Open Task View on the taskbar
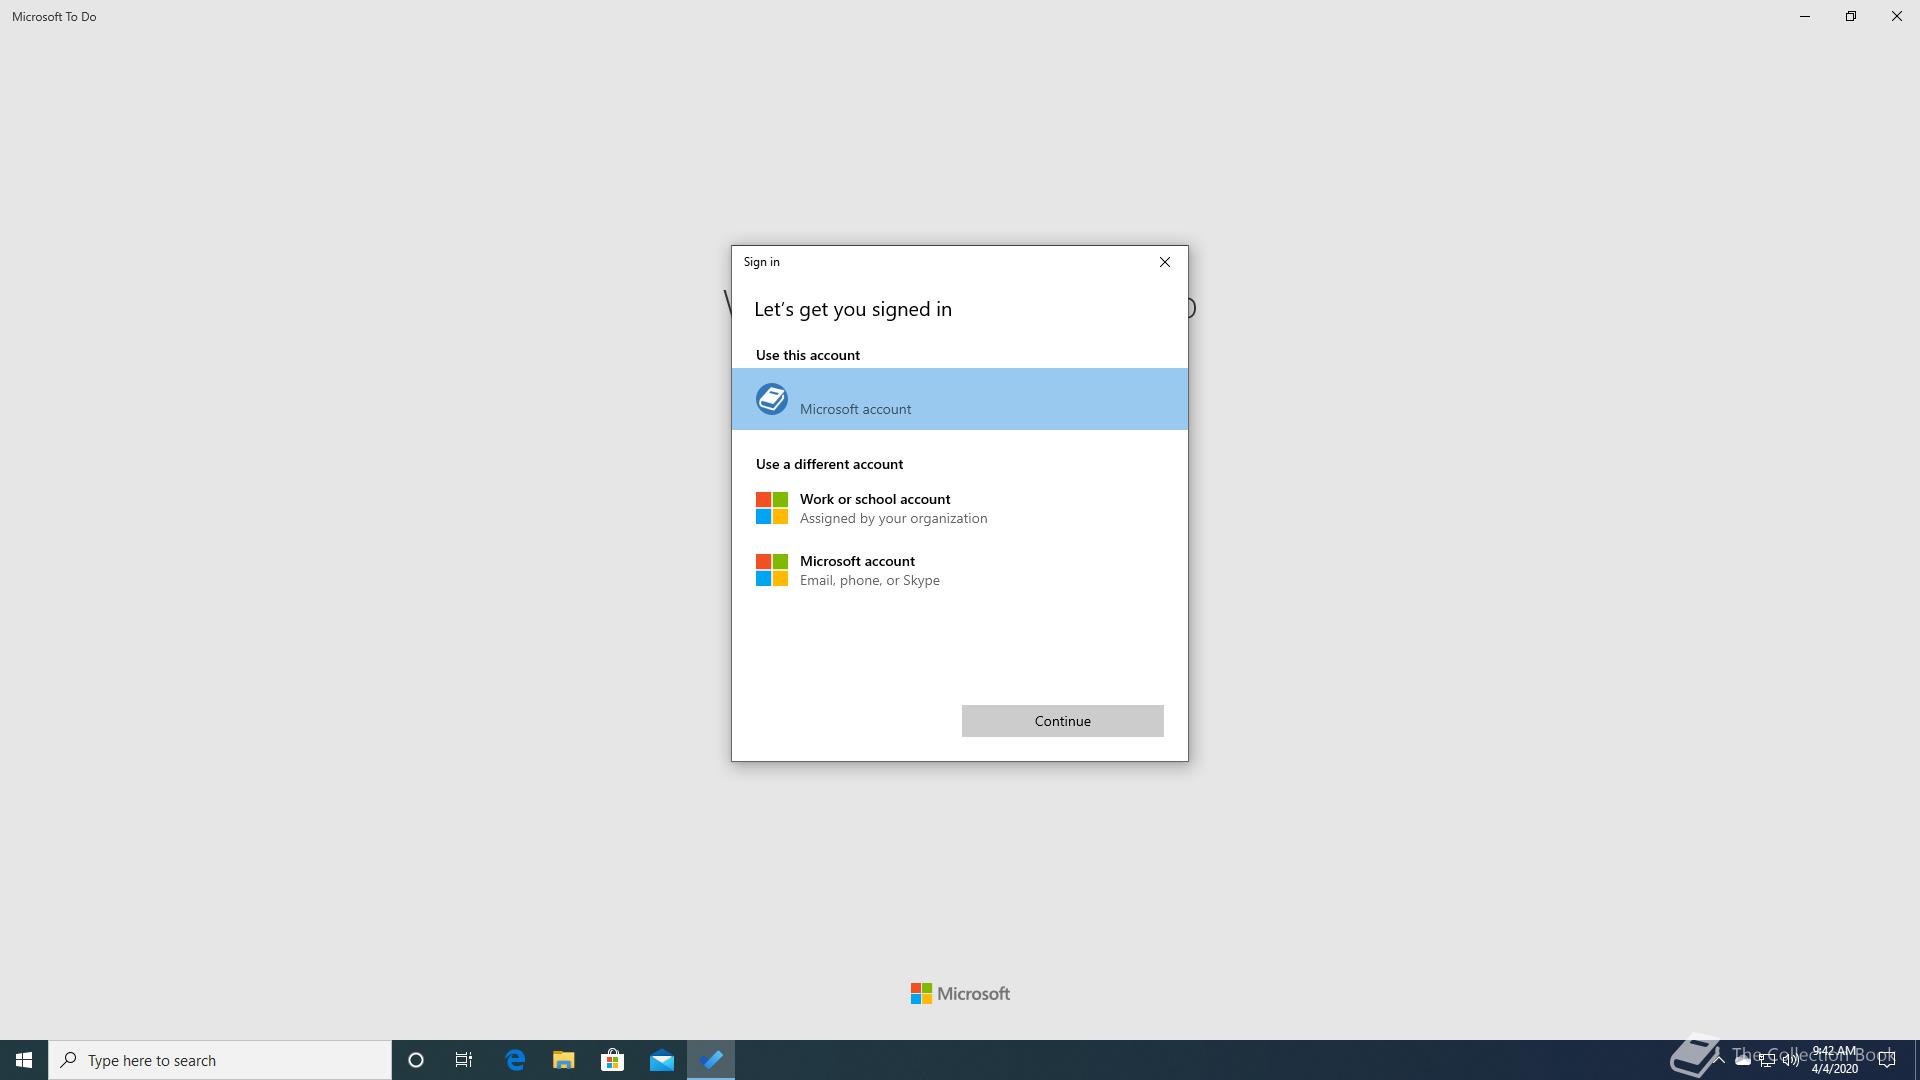The width and height of the screenshot is (1920, 1080). pos(464,1060)
